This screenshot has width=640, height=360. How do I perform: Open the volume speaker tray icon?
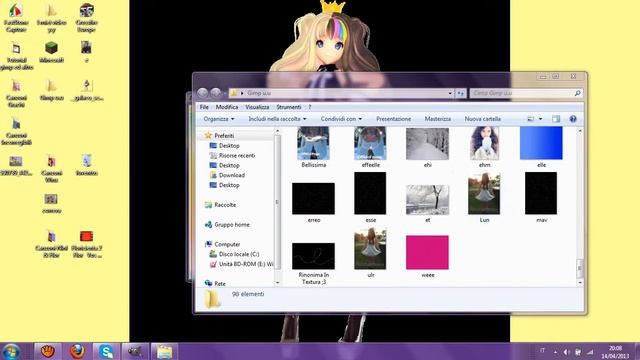tap(566, 352)
